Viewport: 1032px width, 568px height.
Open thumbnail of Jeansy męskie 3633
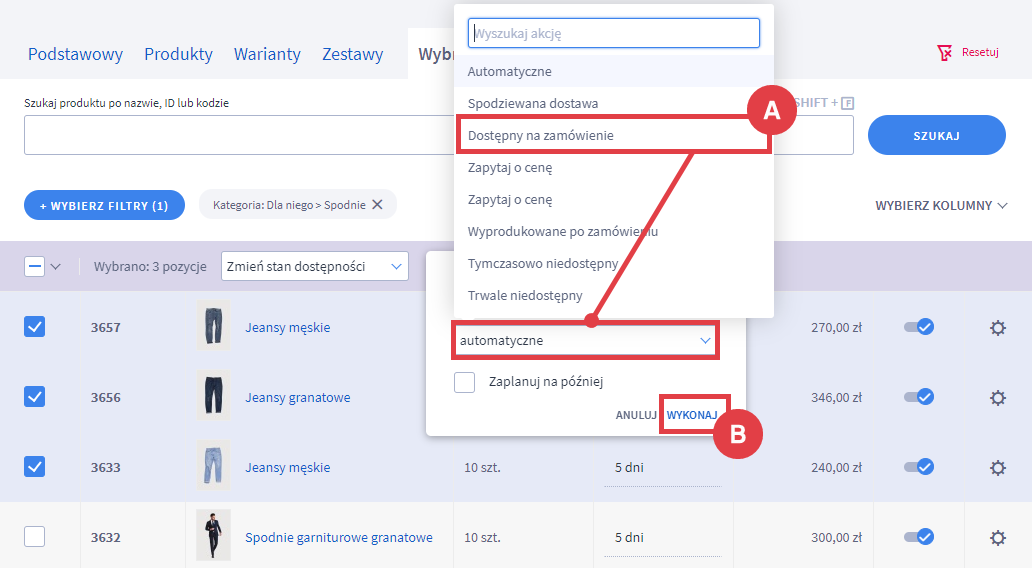pyautogui.click(x=214, y=465)
